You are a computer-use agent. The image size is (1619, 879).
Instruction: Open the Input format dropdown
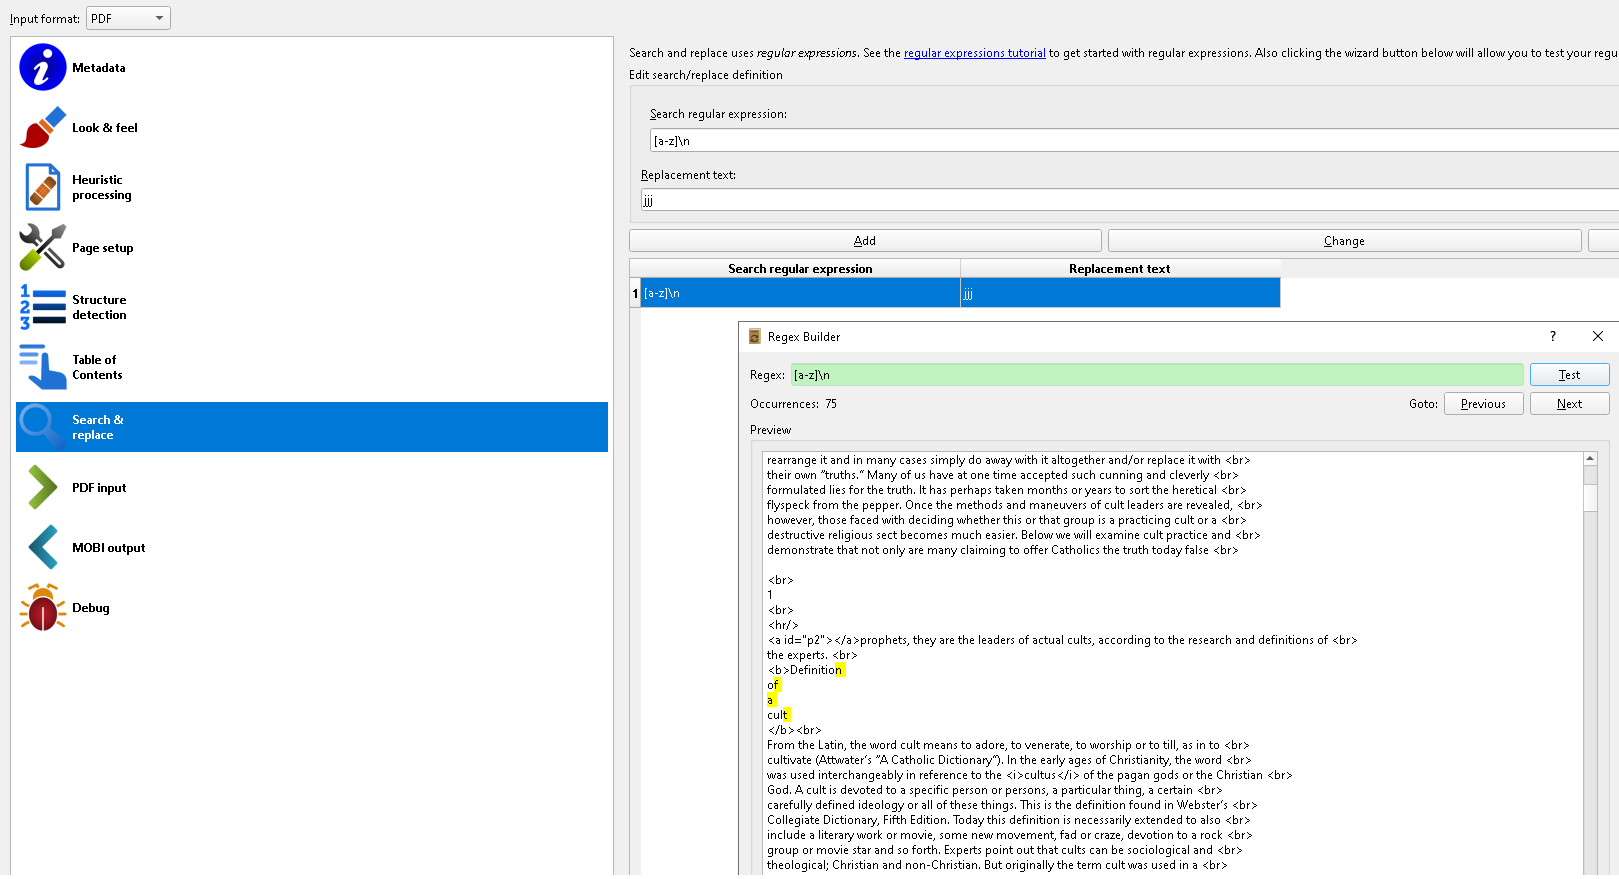pos(129,18)
